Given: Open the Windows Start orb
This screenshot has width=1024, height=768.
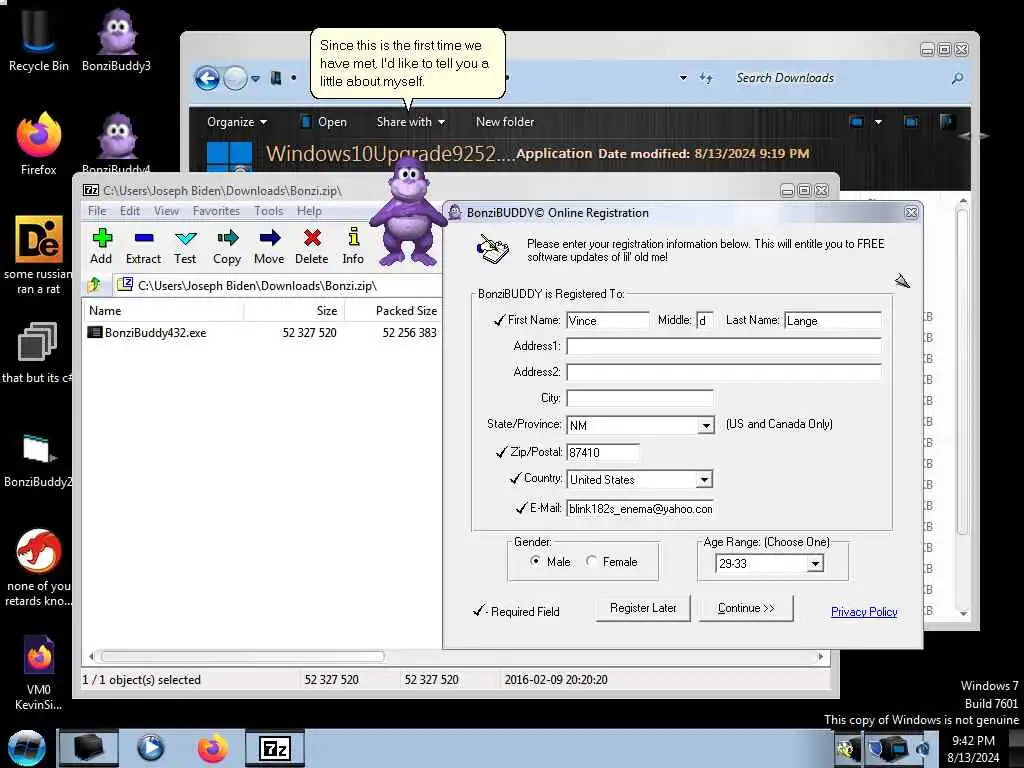Looking at the screenshot, I should point(26,748).
